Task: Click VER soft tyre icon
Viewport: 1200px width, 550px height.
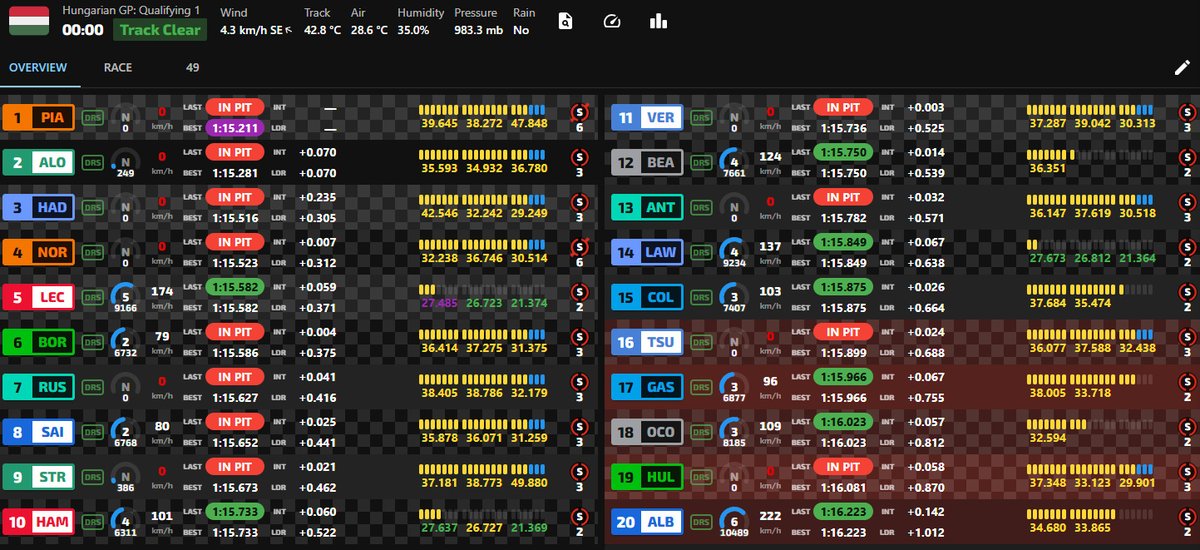Action: [x=1186, y=111]
